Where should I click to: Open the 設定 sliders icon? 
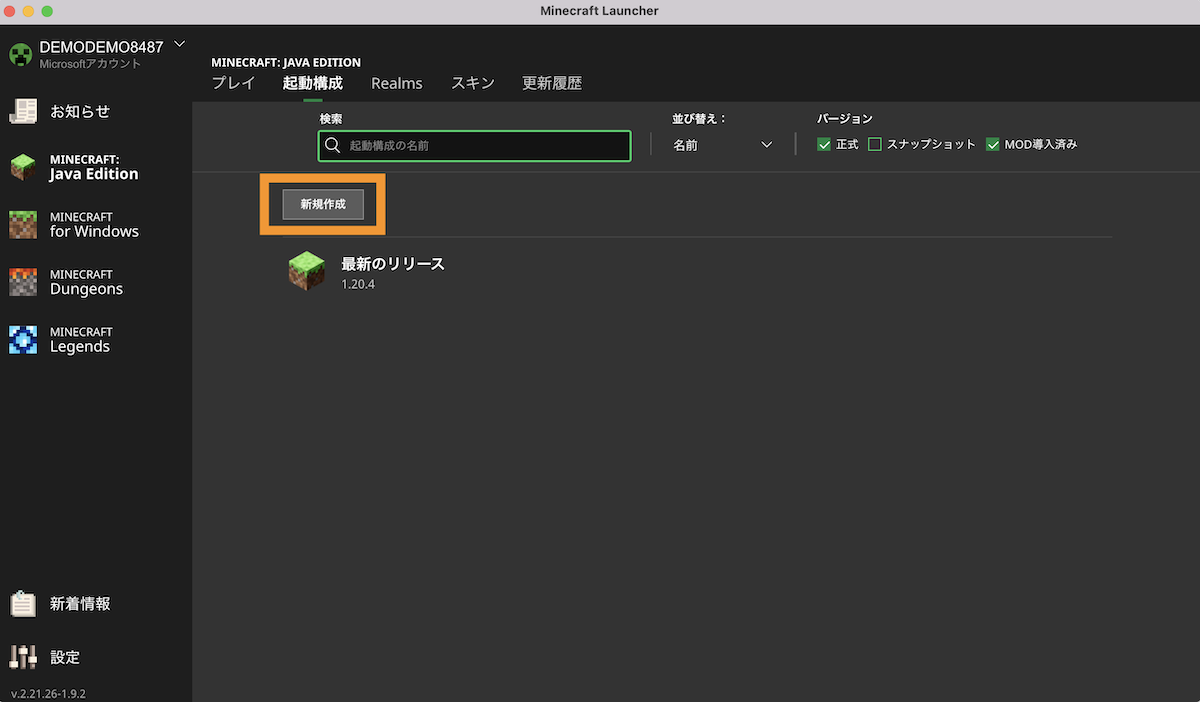(23, 657)
